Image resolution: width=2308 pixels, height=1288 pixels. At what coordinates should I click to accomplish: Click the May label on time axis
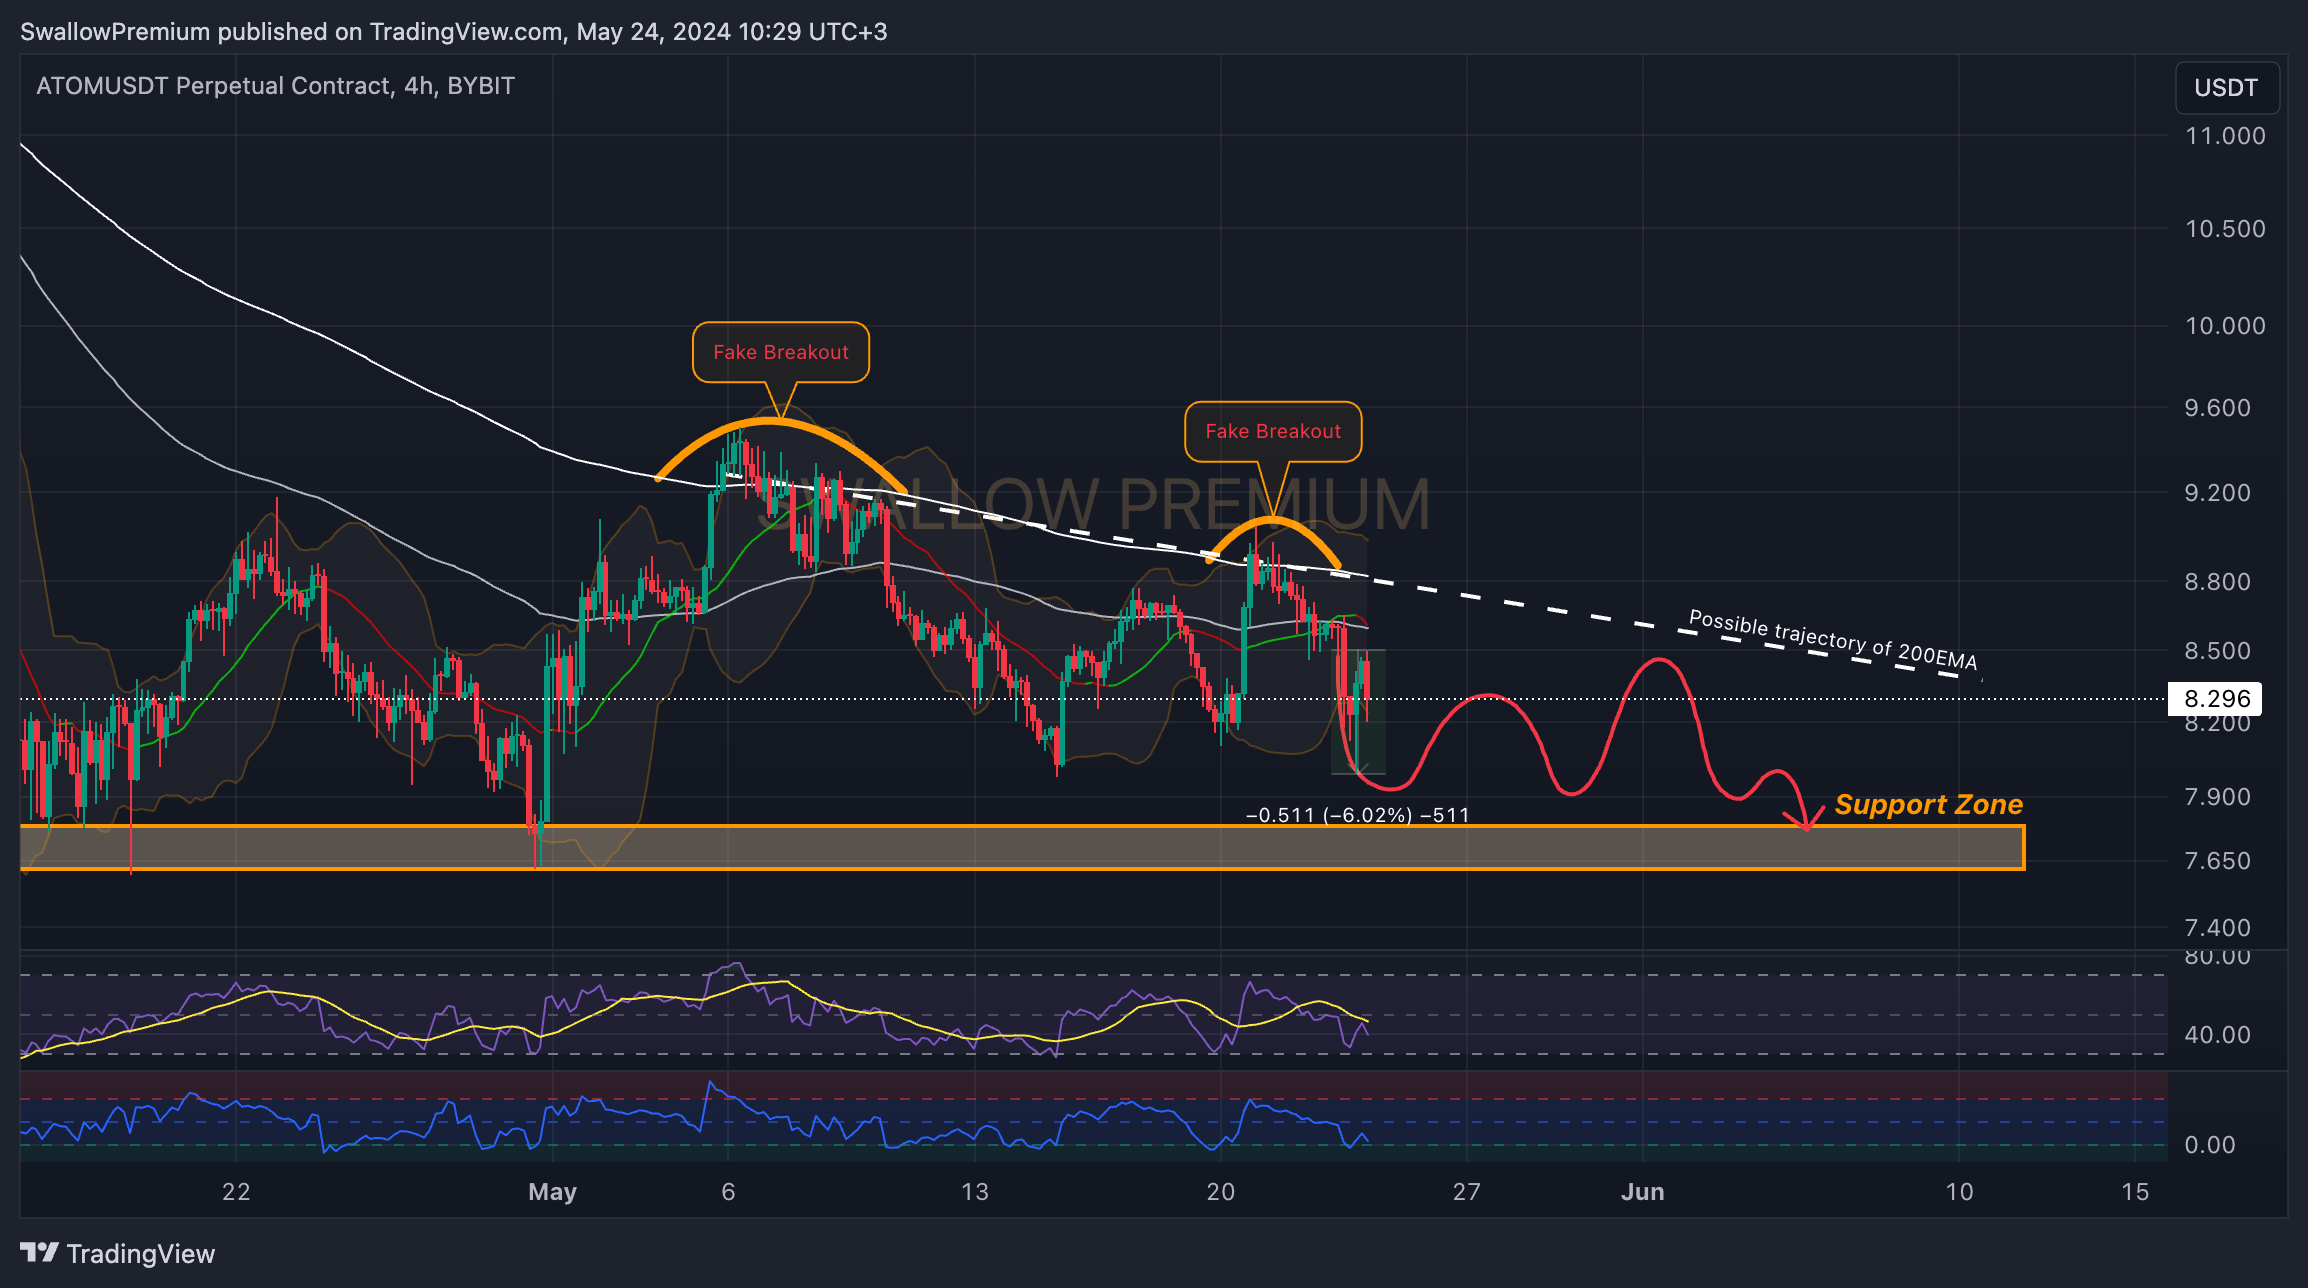[552, 1192]
